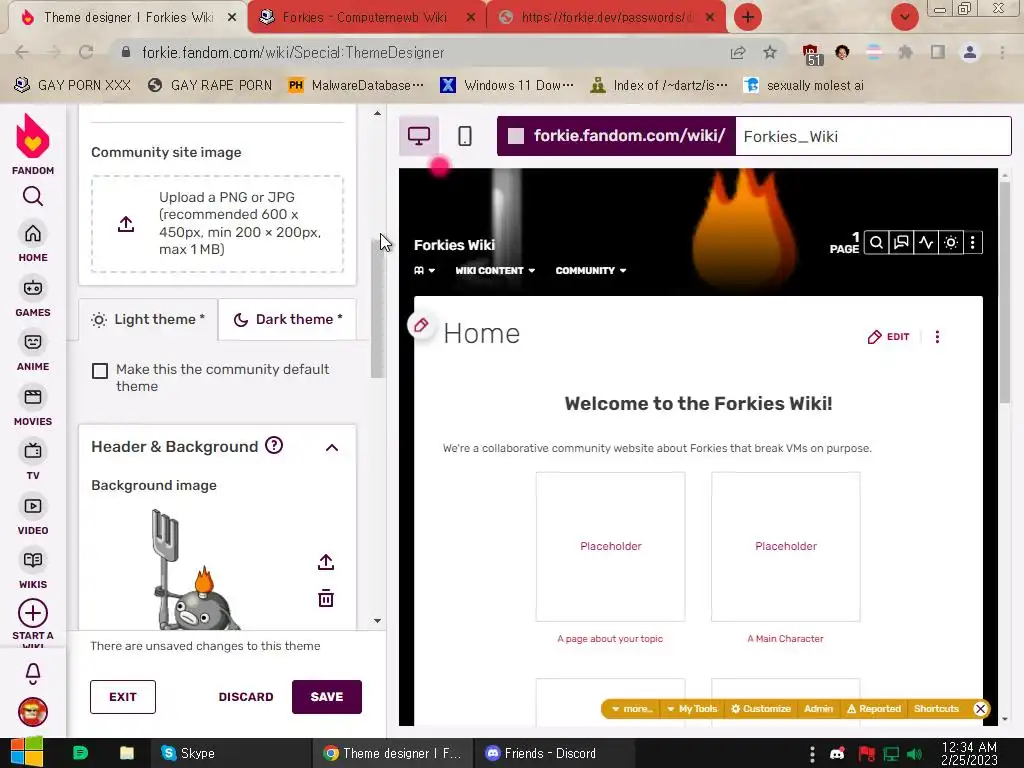This screenshot has width=1024, height=768.
Task: Click the floating pencil edit icon beside Home
Action: coord(421,325)
